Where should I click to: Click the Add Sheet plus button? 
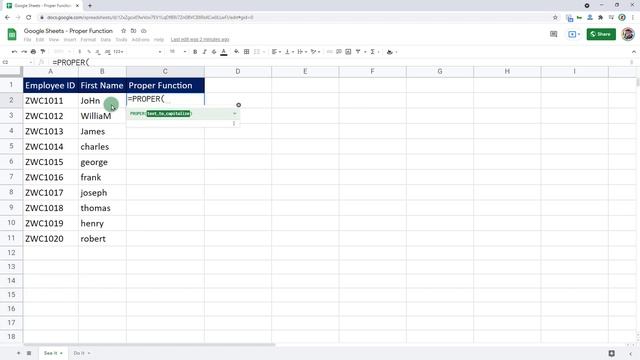(18, 353)
